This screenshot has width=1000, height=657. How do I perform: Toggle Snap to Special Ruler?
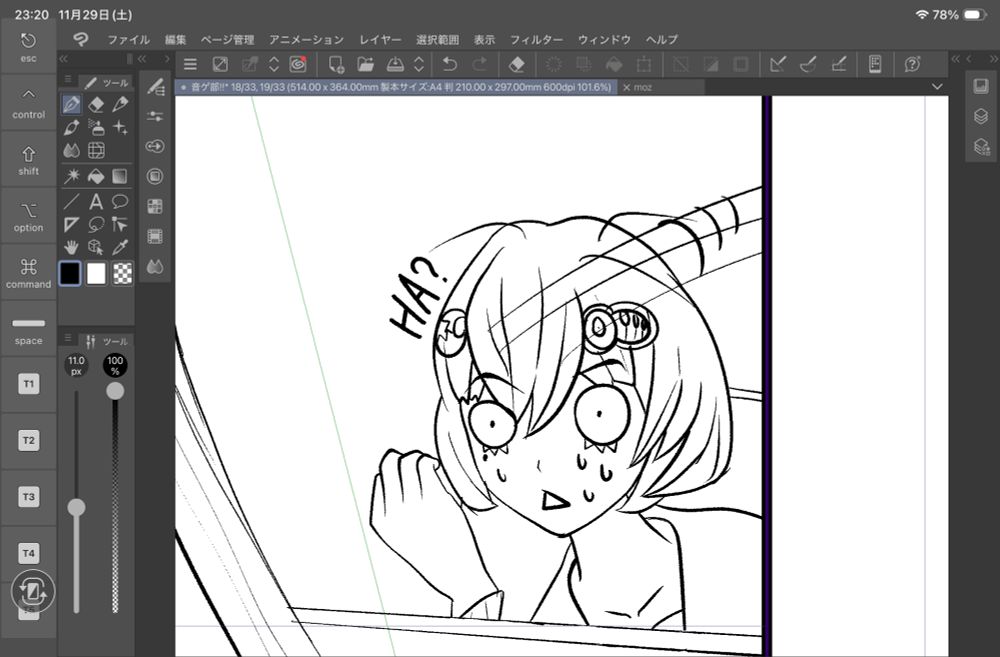click(808, 64)
